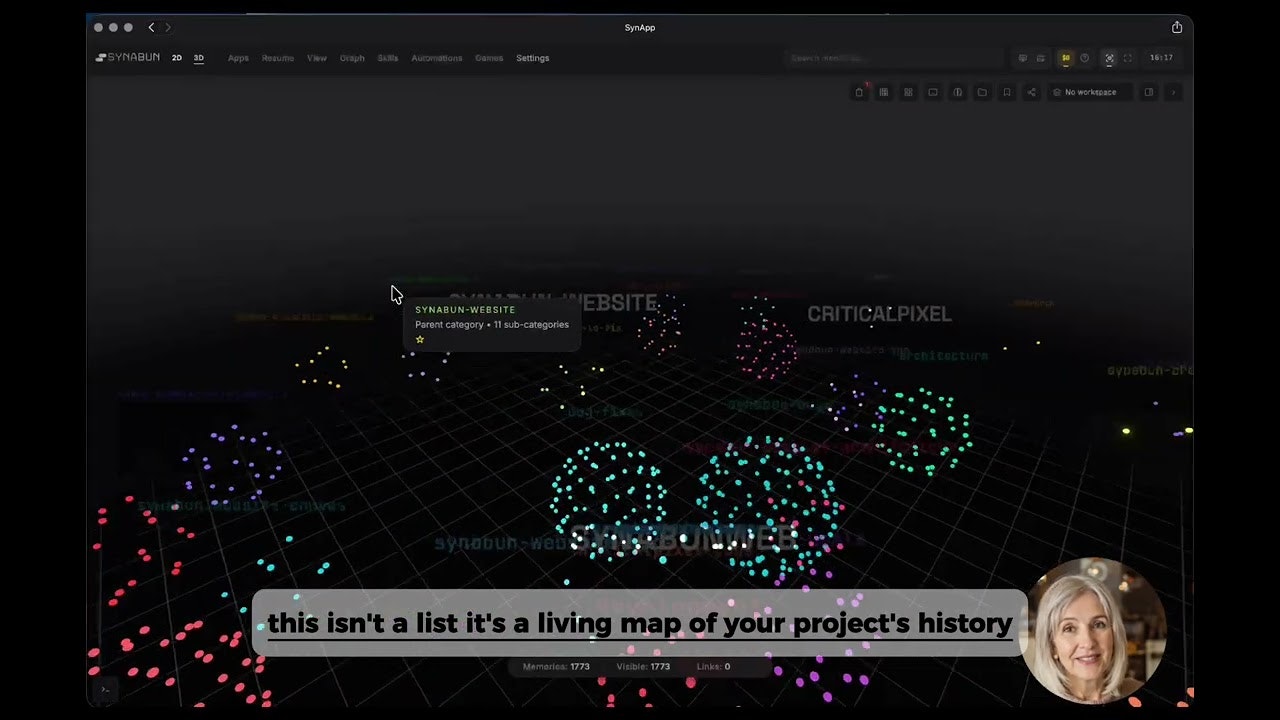Open the Settings menu
This screenshot has height=720, width=1280.
pos(533,58)
